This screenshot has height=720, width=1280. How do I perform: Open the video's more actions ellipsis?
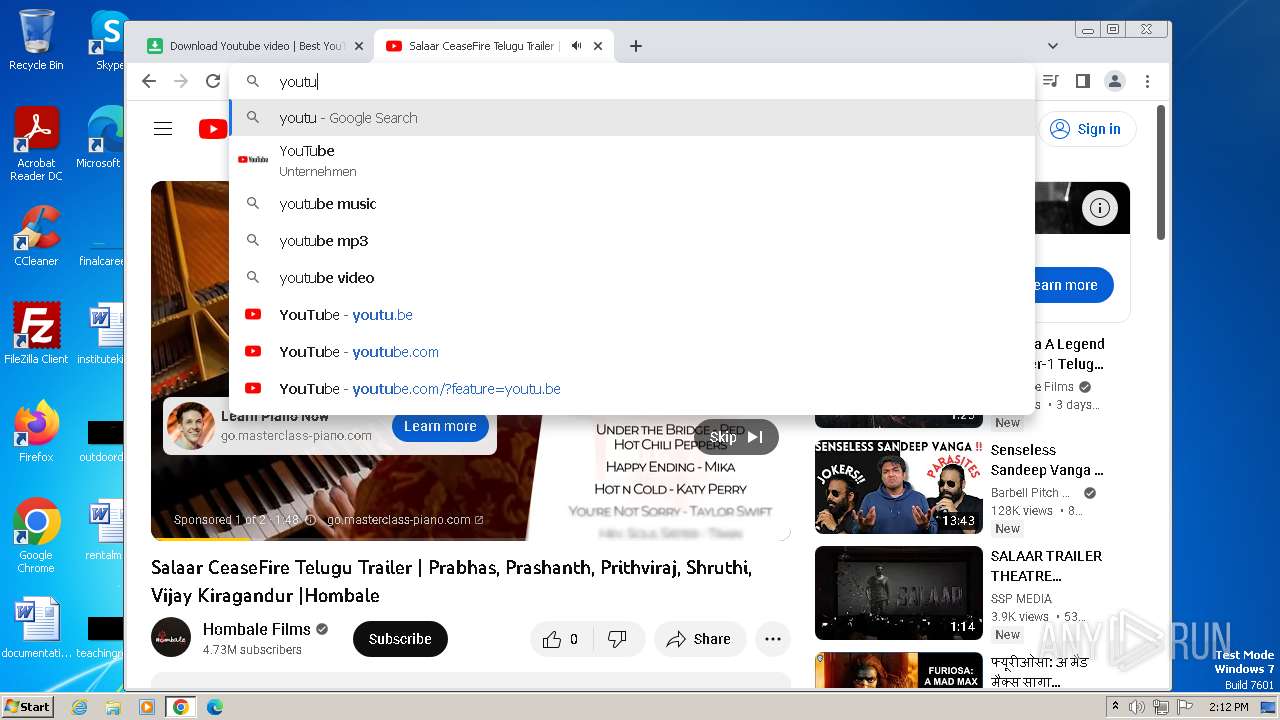[x=772, y=639]
